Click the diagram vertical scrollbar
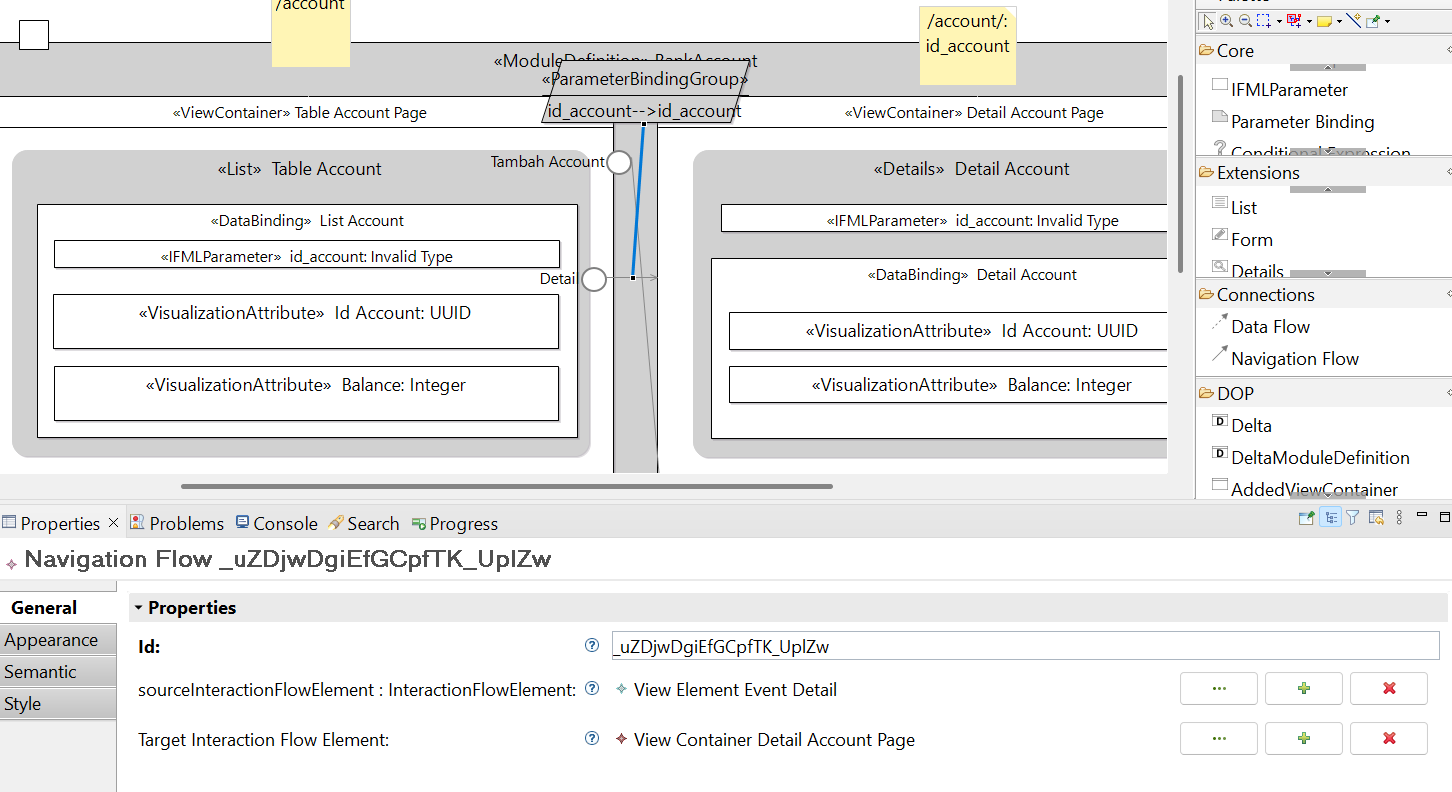 click(1181, 173)
